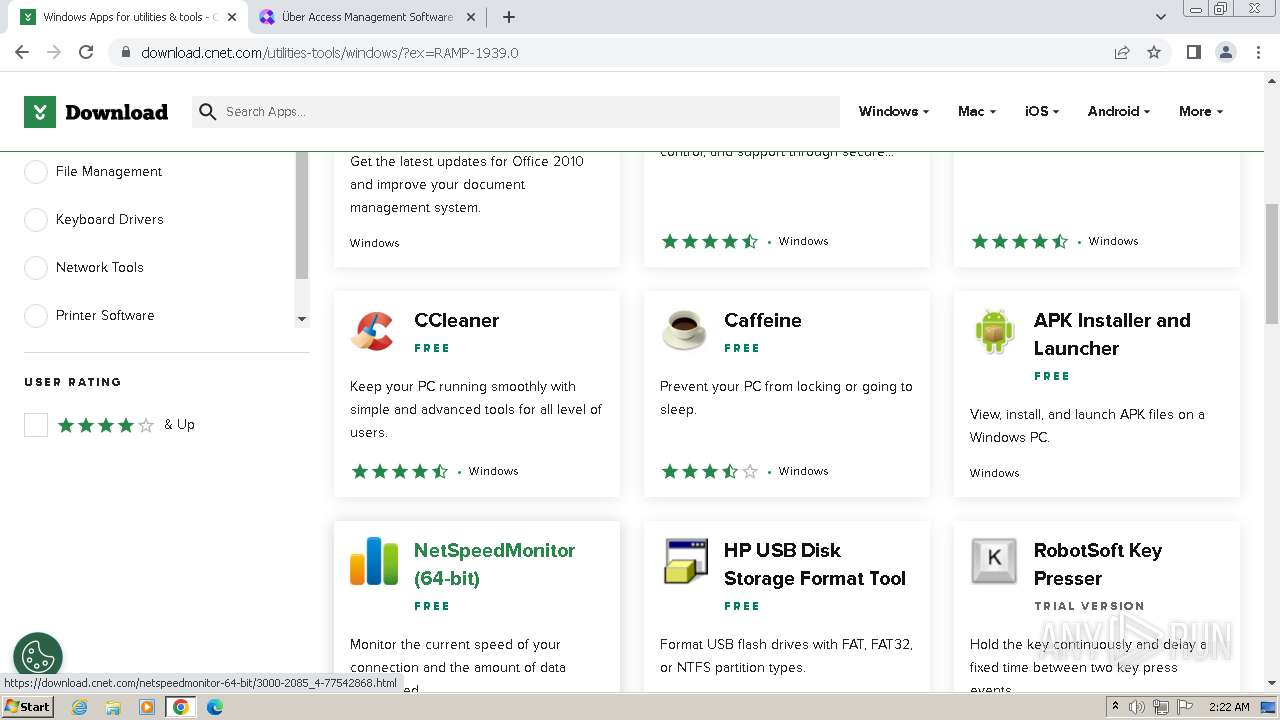Click 'Keep your PC running smoothly' description
This screenshot has height=720, width=1280.
tap(476, 409)
